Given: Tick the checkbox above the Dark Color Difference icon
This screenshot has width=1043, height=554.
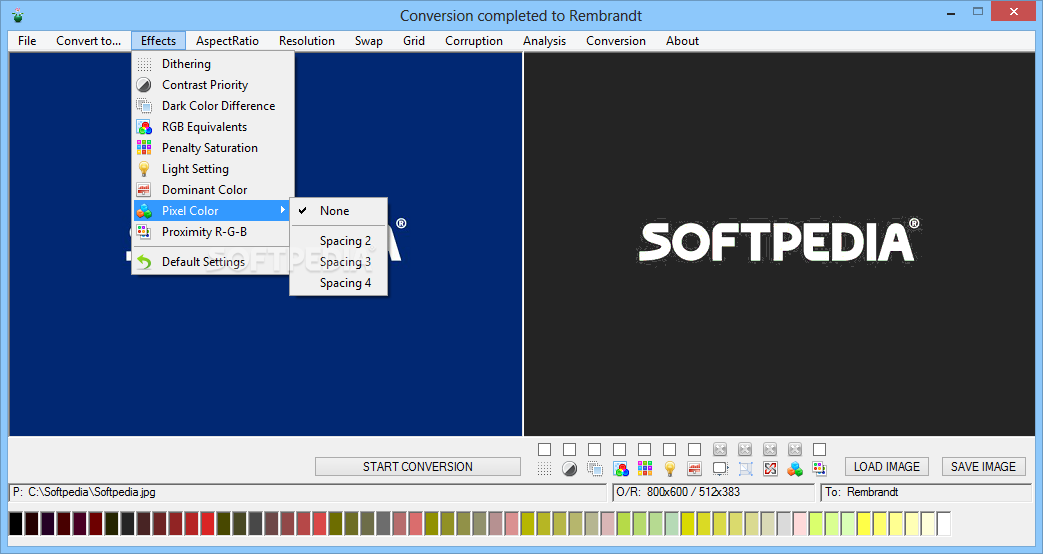Looking at the screenshot, I should (595, 450).
